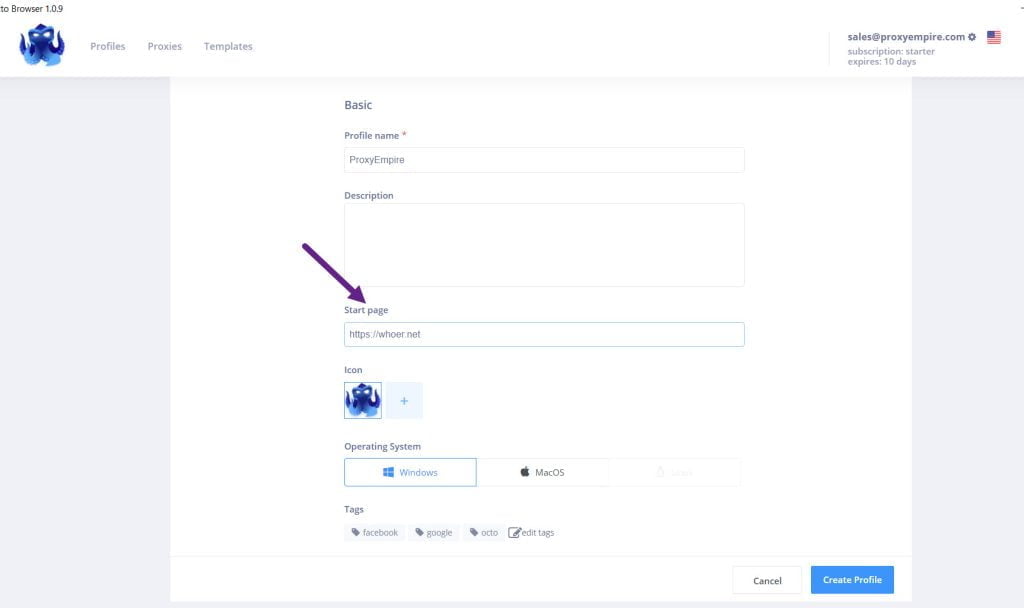This screenshot has width=1024, height=608.
Task: Click the 'subscription: starter' text
Action: [x=891, y=52]
